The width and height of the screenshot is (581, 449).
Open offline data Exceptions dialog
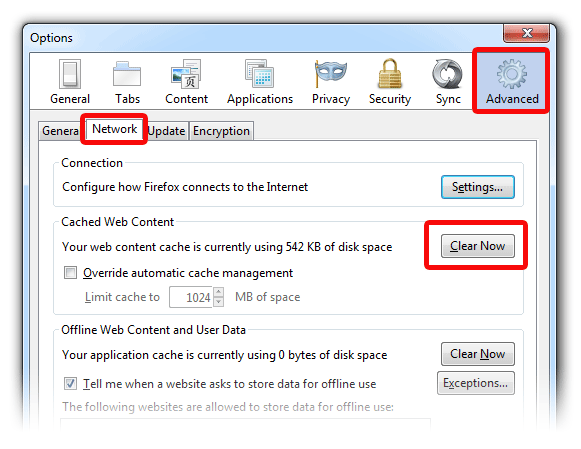point(475,383)
